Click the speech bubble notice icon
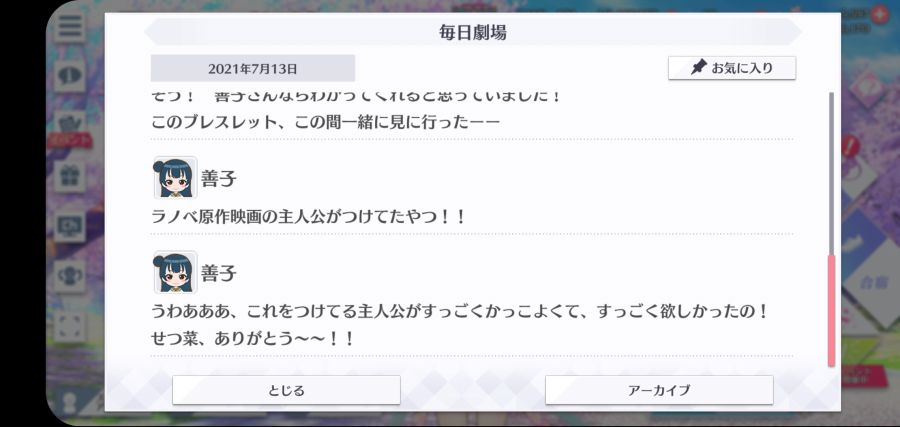The image size is (900, 427). (x=69, y=75)
